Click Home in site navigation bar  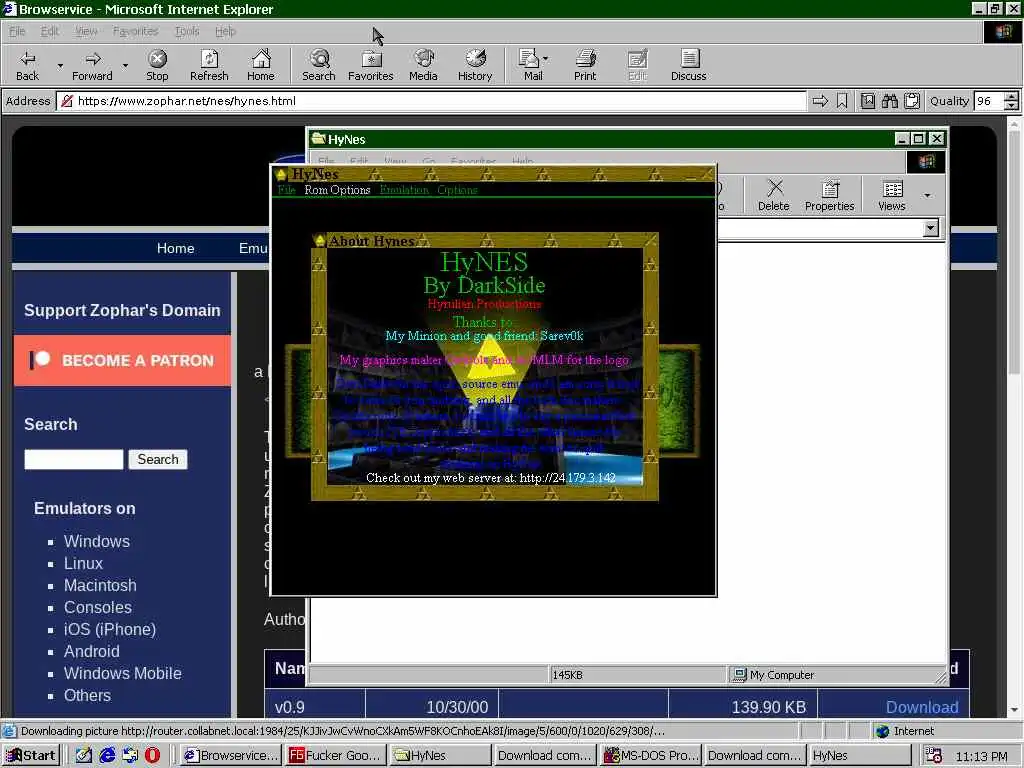click(175, 248)
